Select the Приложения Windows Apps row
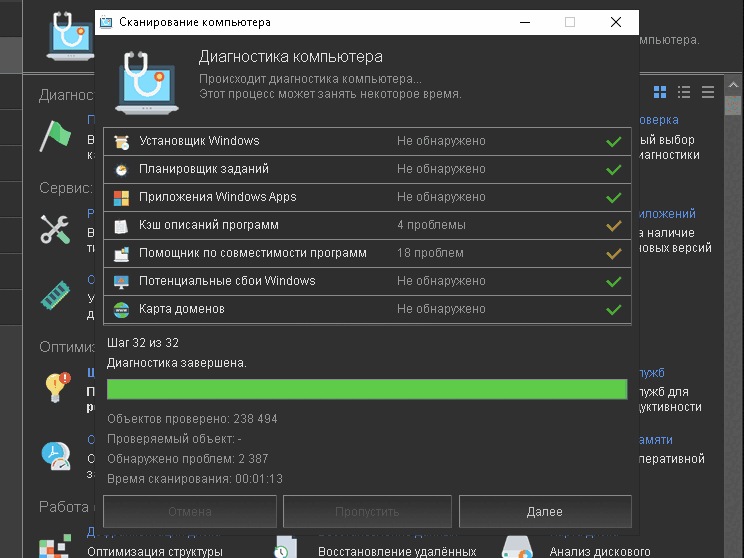Viewport: 744px width, 558px height. 367,197
